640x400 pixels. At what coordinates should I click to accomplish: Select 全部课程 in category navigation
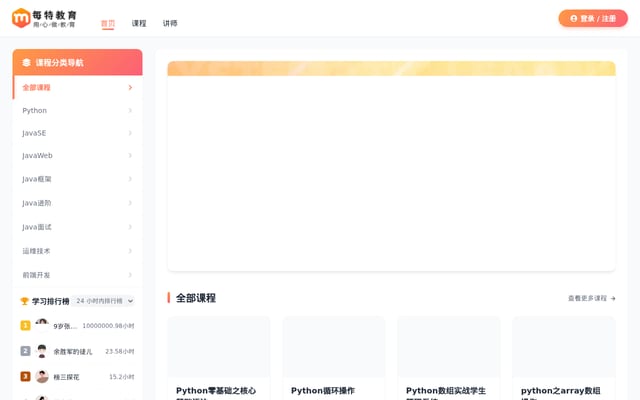pos(78,87)
